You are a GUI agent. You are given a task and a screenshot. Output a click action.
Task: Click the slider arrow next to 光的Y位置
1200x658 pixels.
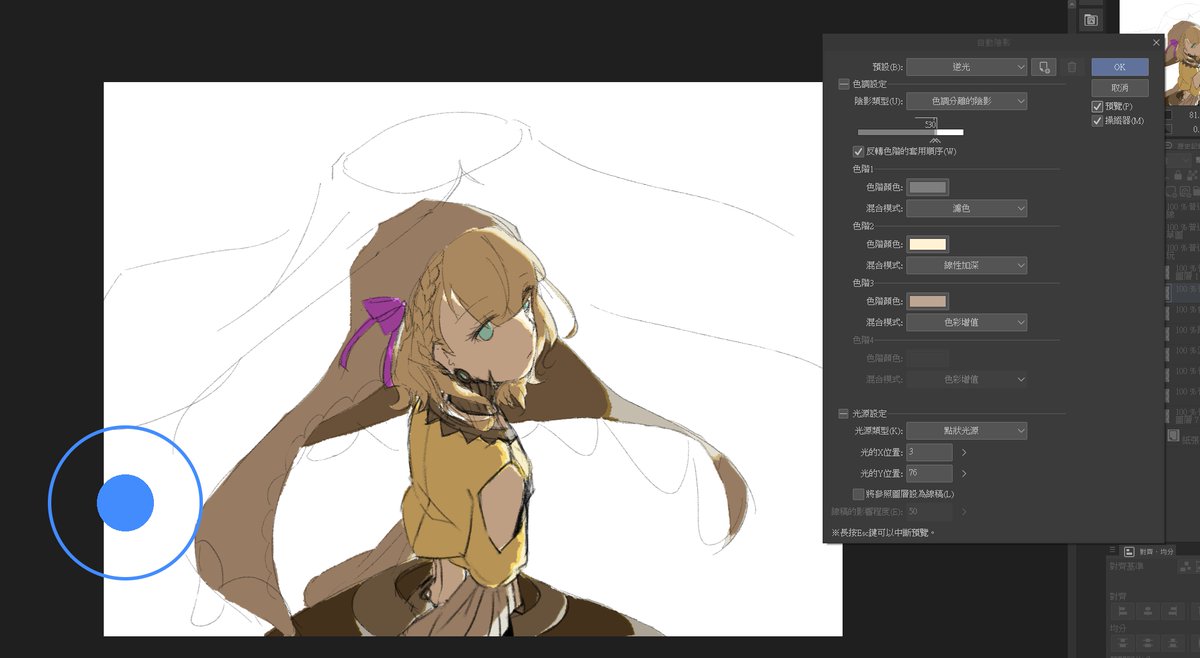pos(964,473)
